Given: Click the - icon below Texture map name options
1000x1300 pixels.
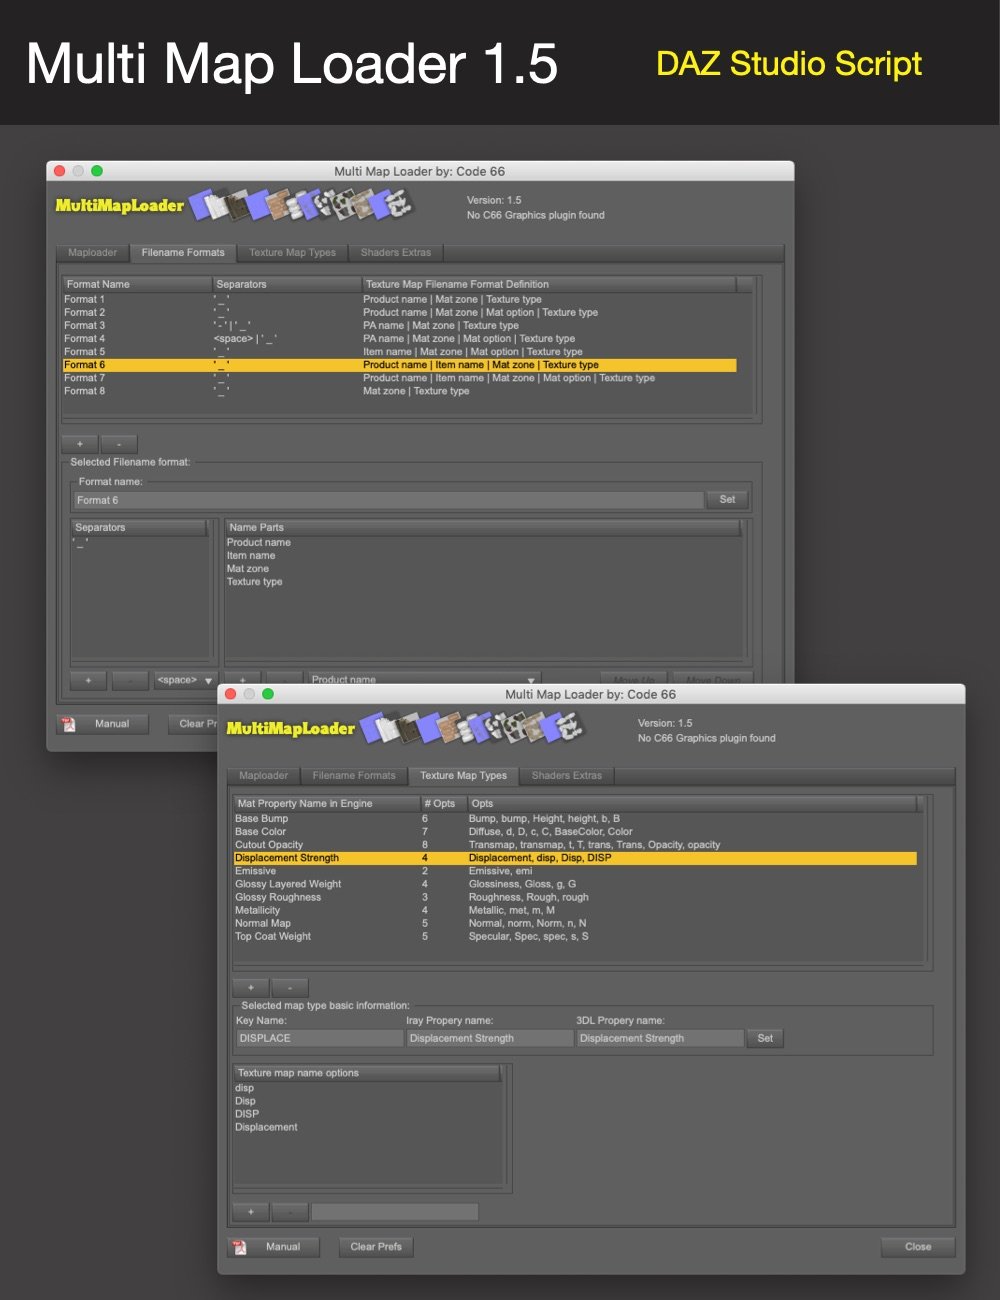Looking at the screenshot, I should pyautogui.click(x=289, y=1211).
